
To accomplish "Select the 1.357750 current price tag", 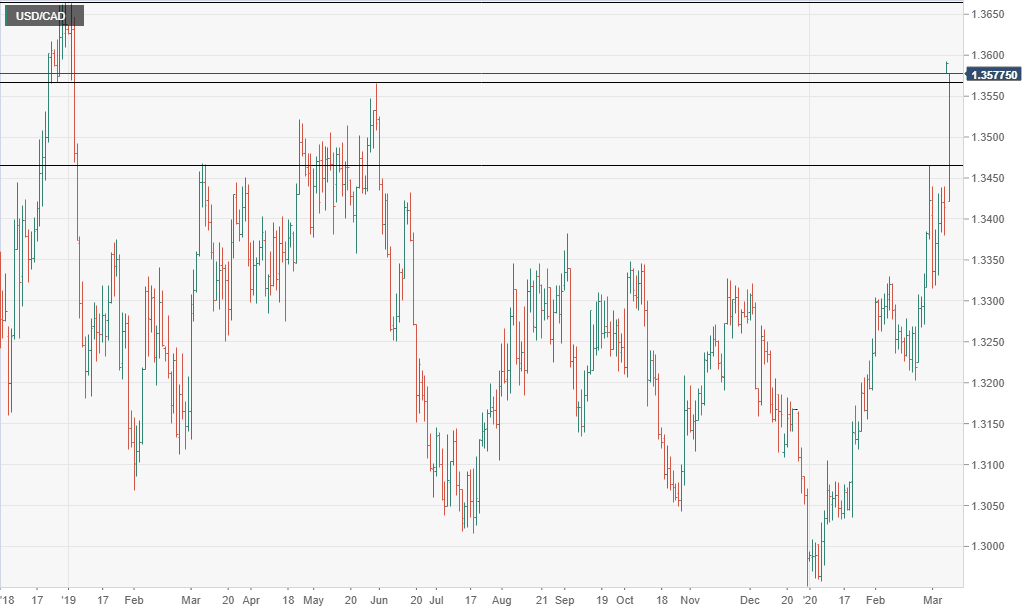I will click(x=993, y=73).
